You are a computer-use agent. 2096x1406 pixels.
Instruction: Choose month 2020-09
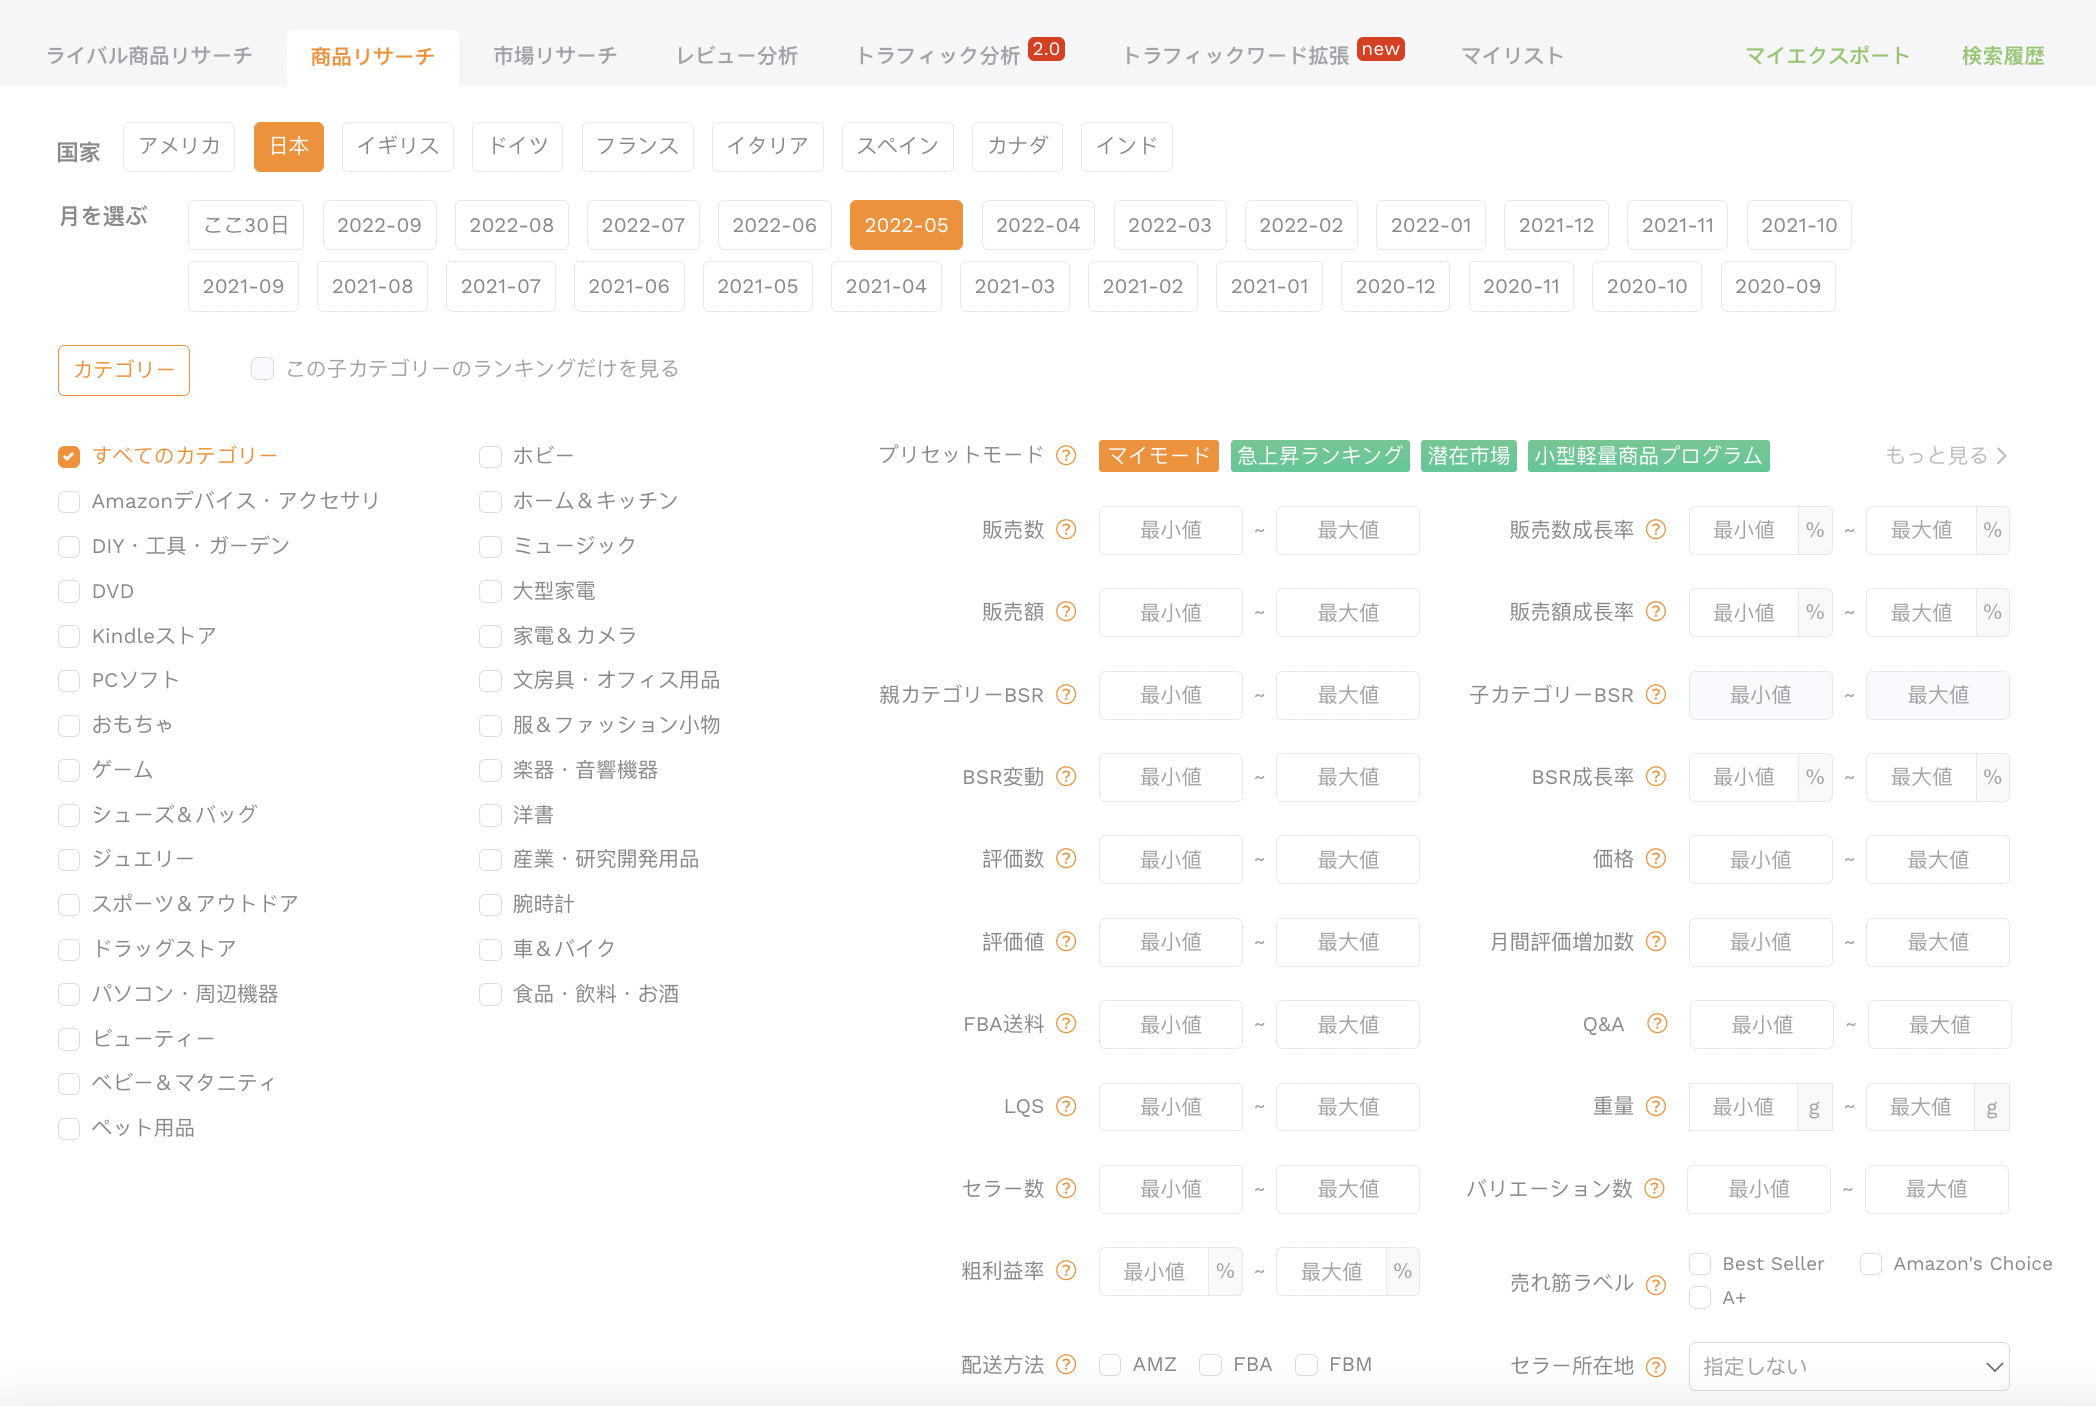[1778, 287]
